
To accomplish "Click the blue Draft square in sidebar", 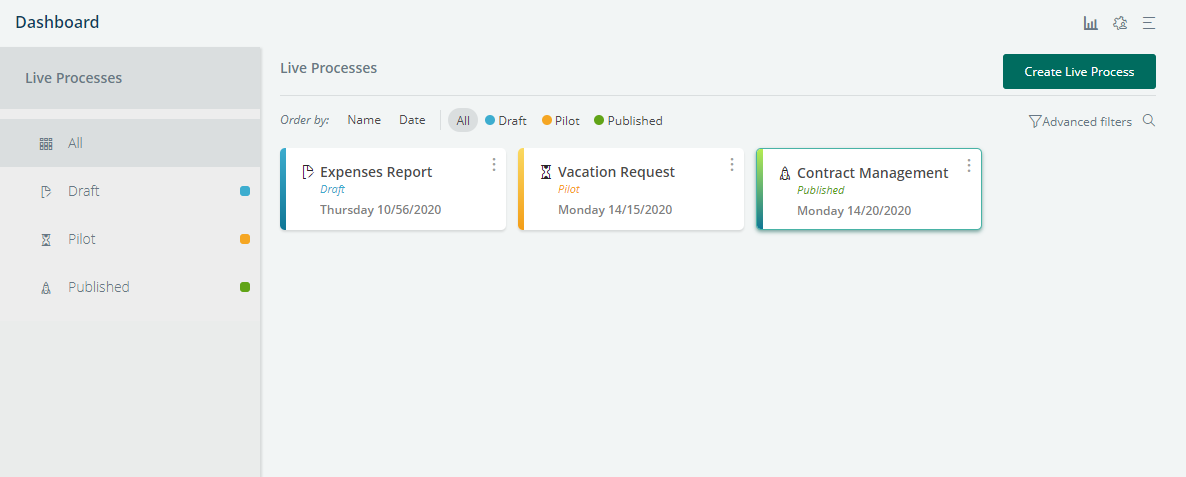I will tap(245, 191).
